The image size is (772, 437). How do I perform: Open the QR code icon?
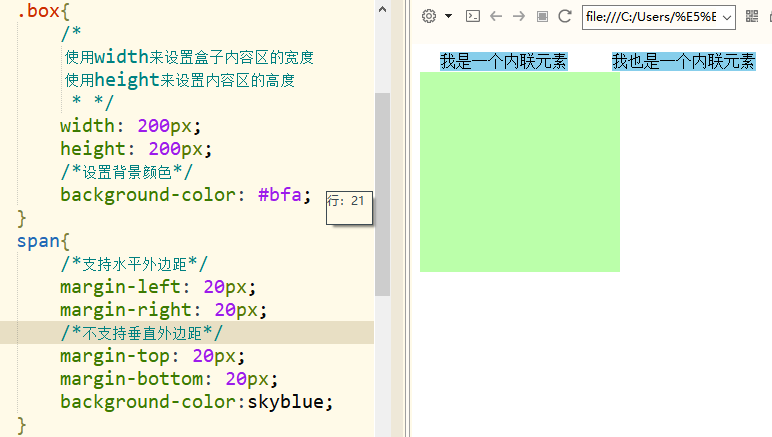[x=752, y=16]
